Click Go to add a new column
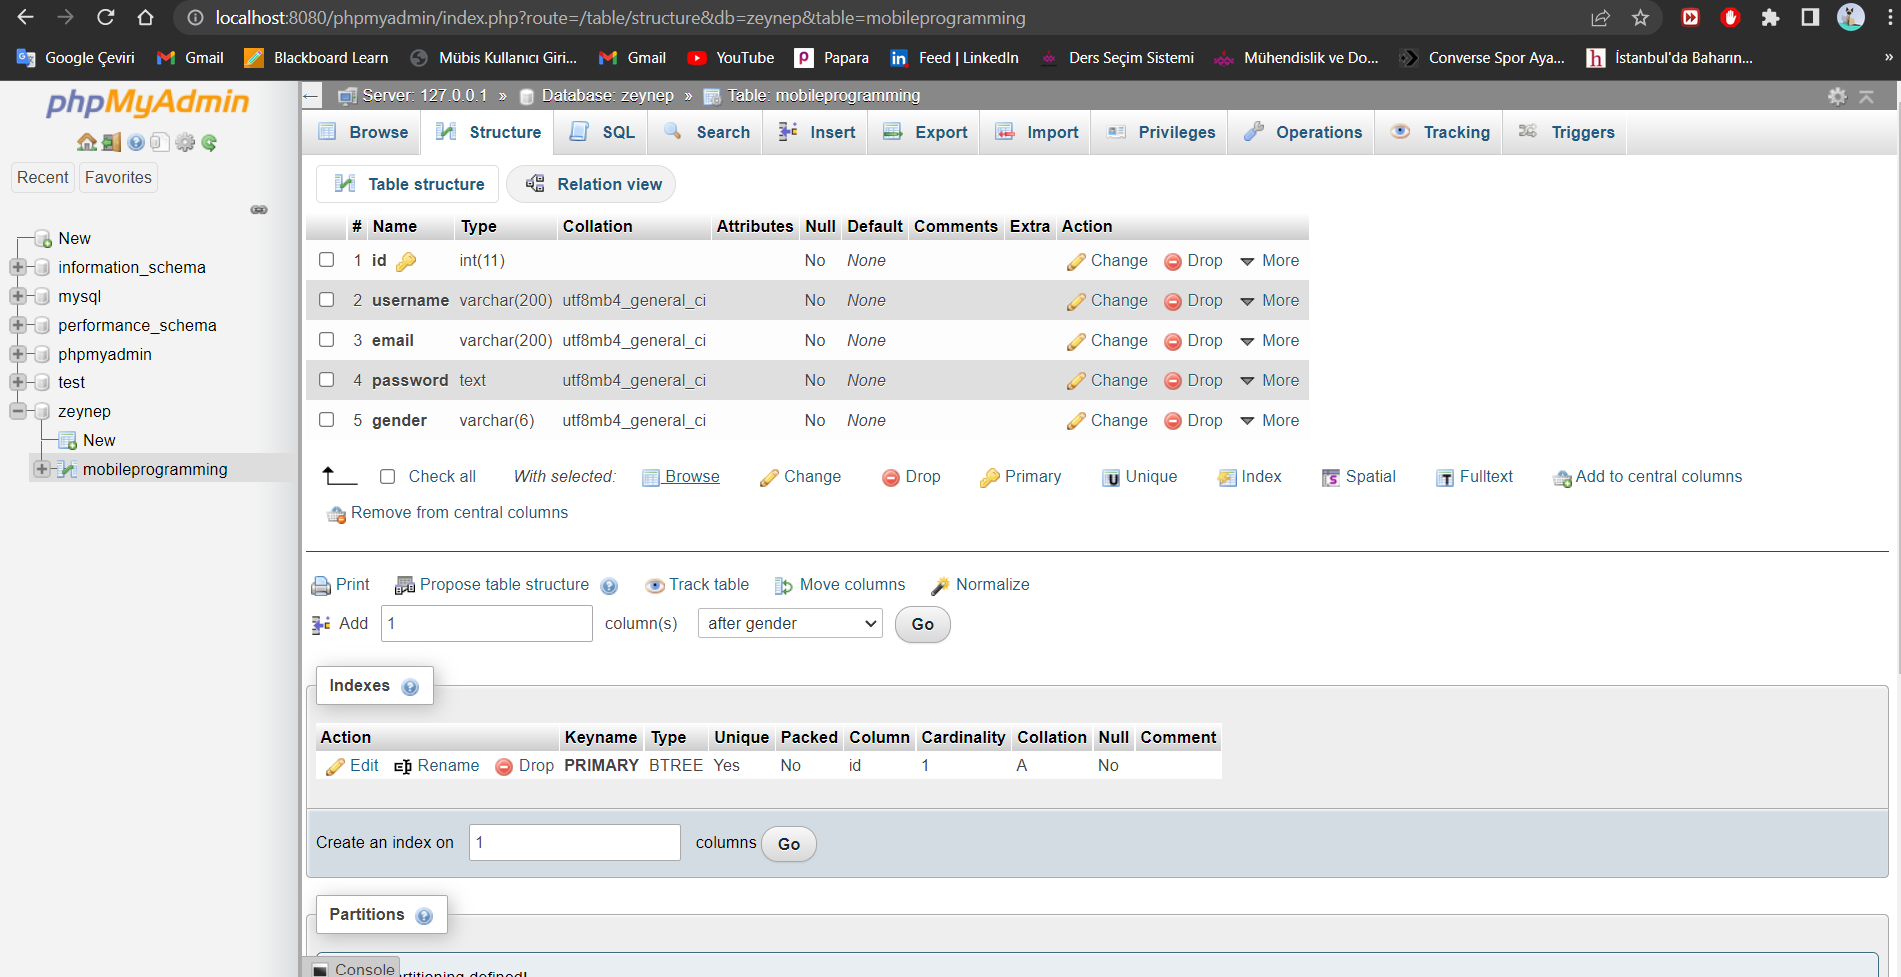 click(x=921, y=624)
